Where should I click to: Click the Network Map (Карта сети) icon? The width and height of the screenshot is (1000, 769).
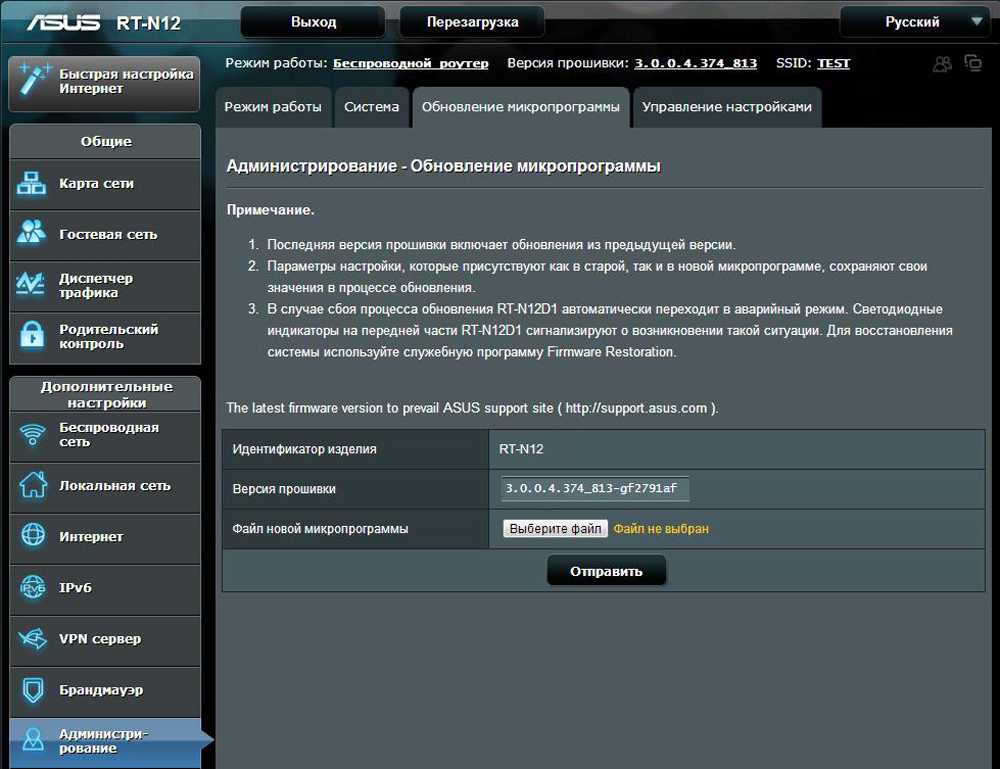click(31, 184)
